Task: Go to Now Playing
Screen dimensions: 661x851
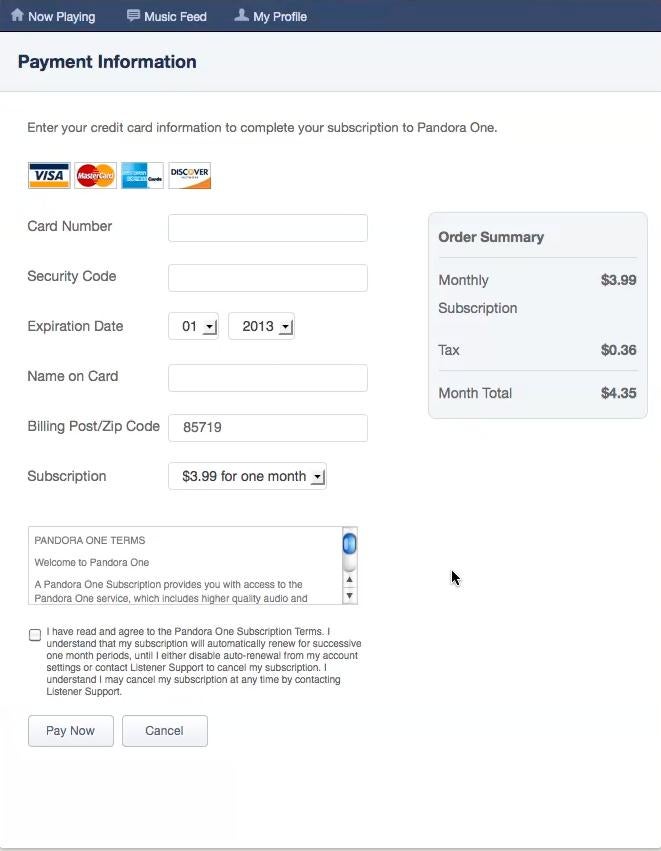Action: (61, 17)
